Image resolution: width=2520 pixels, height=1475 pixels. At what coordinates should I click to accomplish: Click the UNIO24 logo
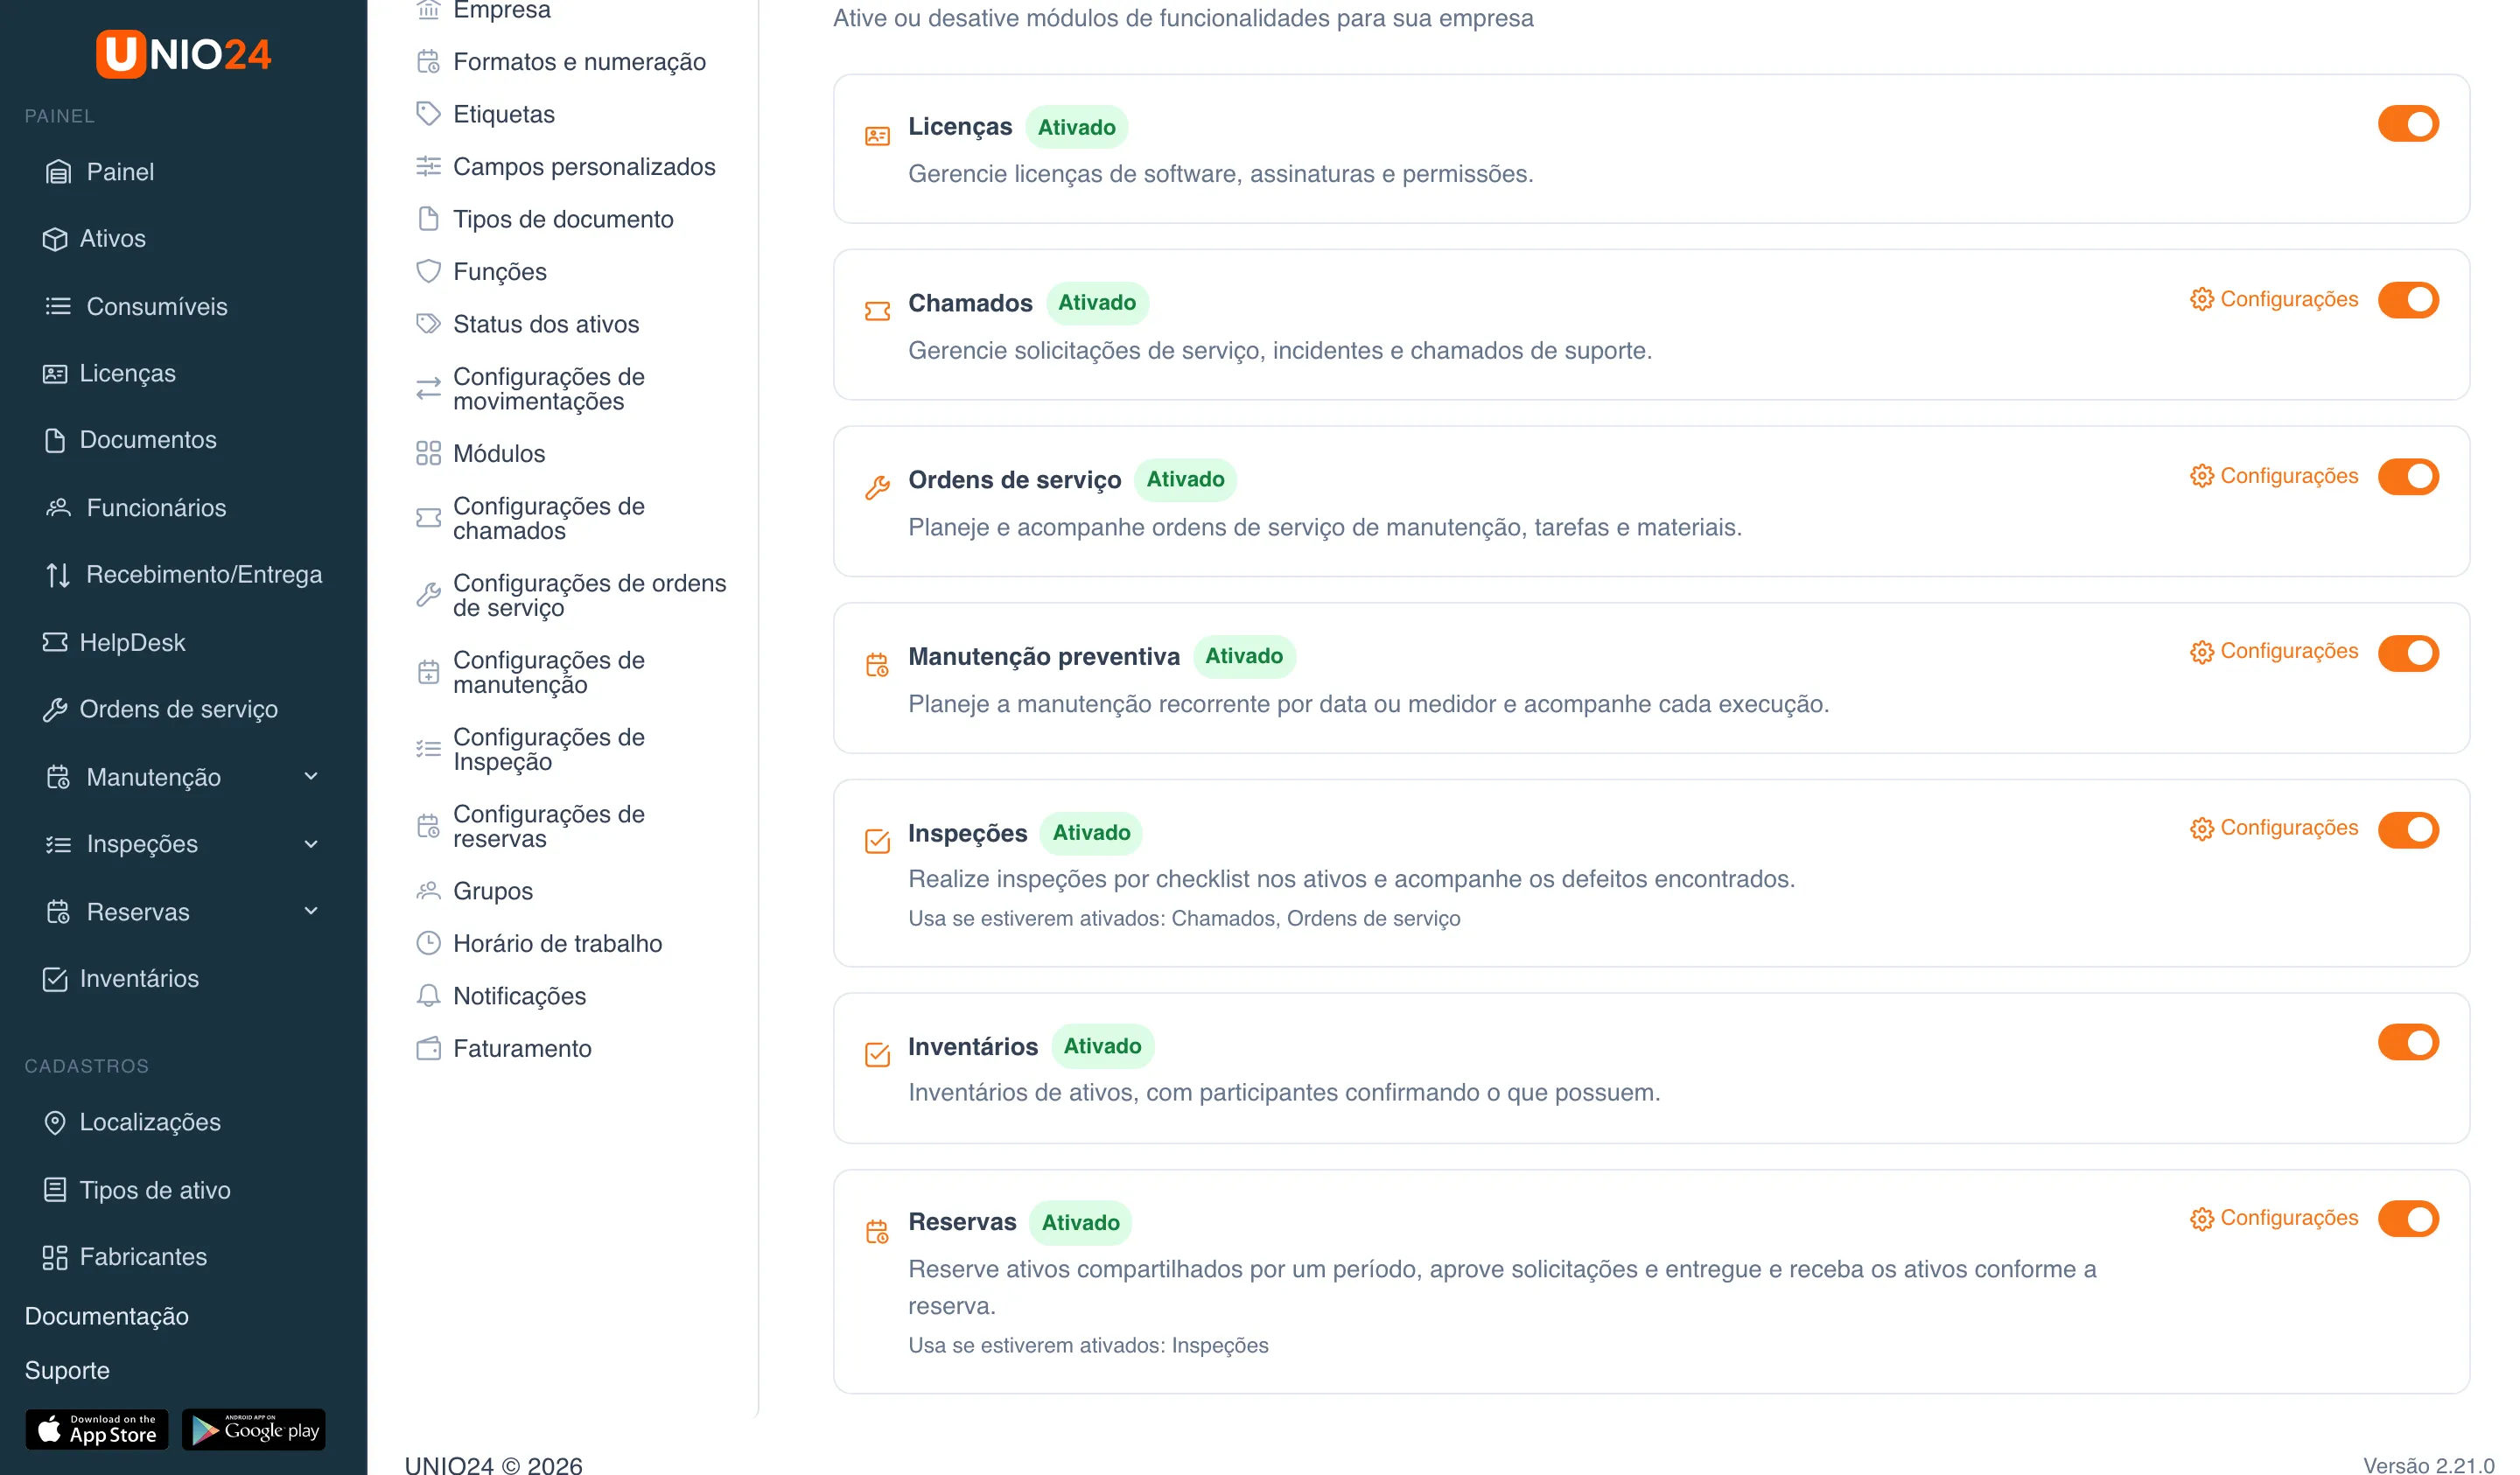coord(183,54)
